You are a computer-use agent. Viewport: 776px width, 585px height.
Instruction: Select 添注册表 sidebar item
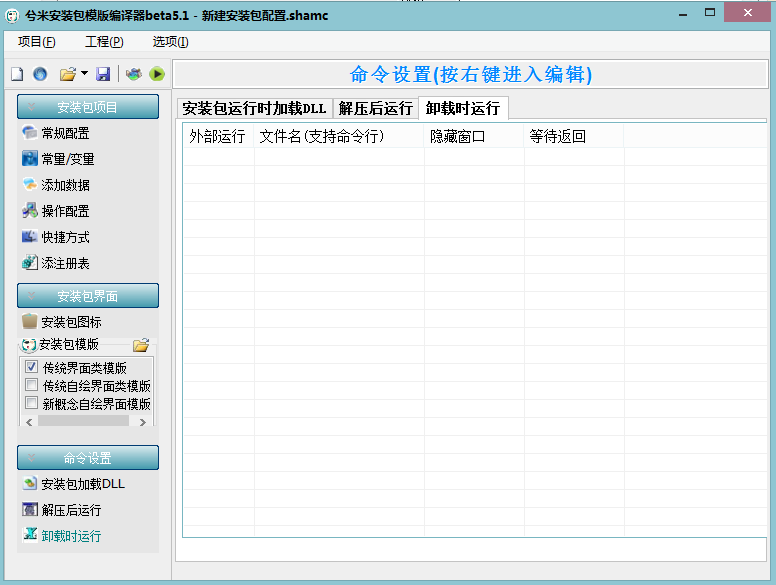click(65, 263)
